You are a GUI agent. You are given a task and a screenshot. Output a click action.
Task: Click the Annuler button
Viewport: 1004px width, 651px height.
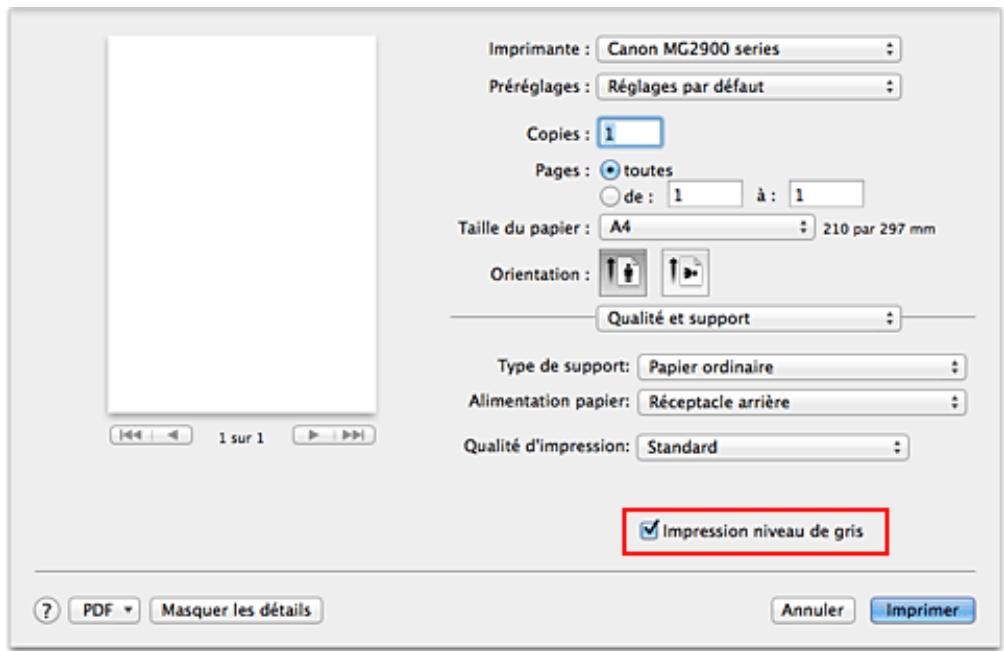point(813,610)
